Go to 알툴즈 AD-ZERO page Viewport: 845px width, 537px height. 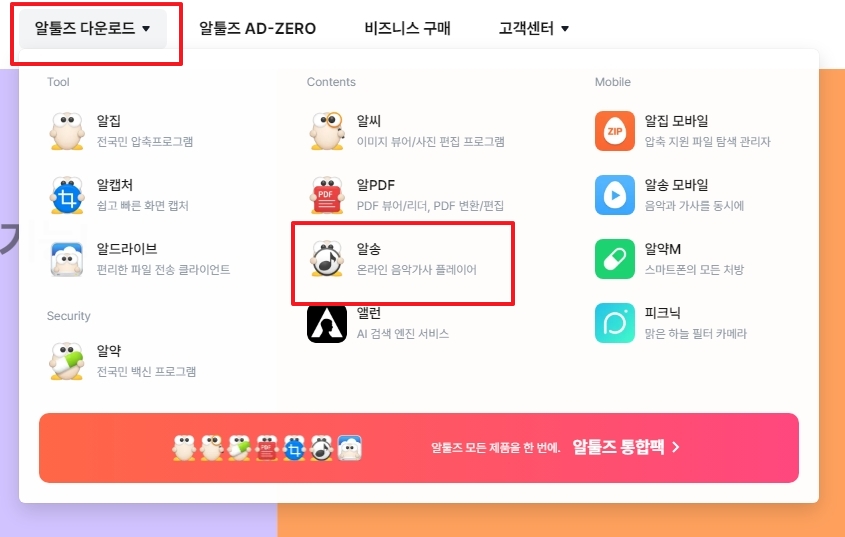coord(258,28)
